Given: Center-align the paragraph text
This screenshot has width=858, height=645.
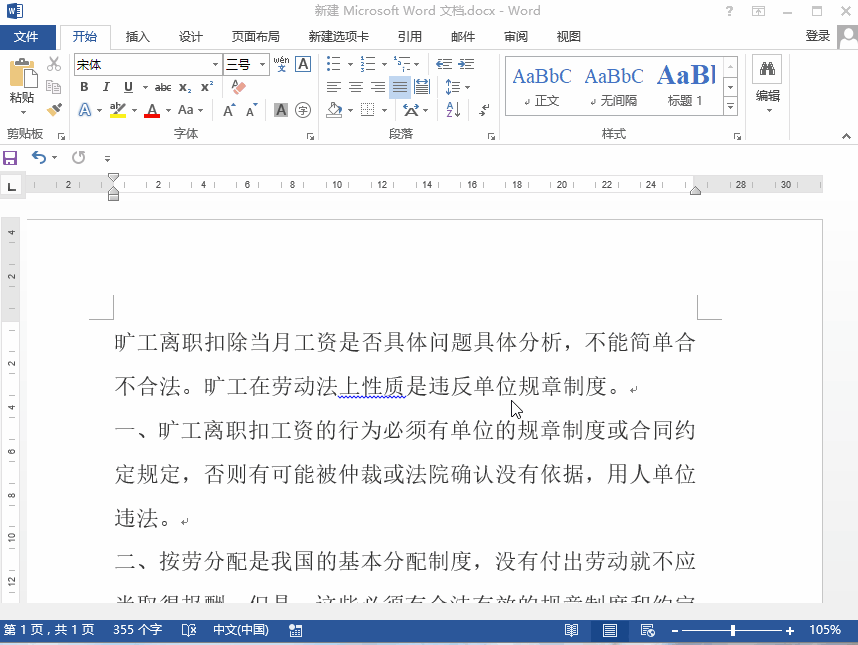Looking at the screenshot, I should click(355, 87).
